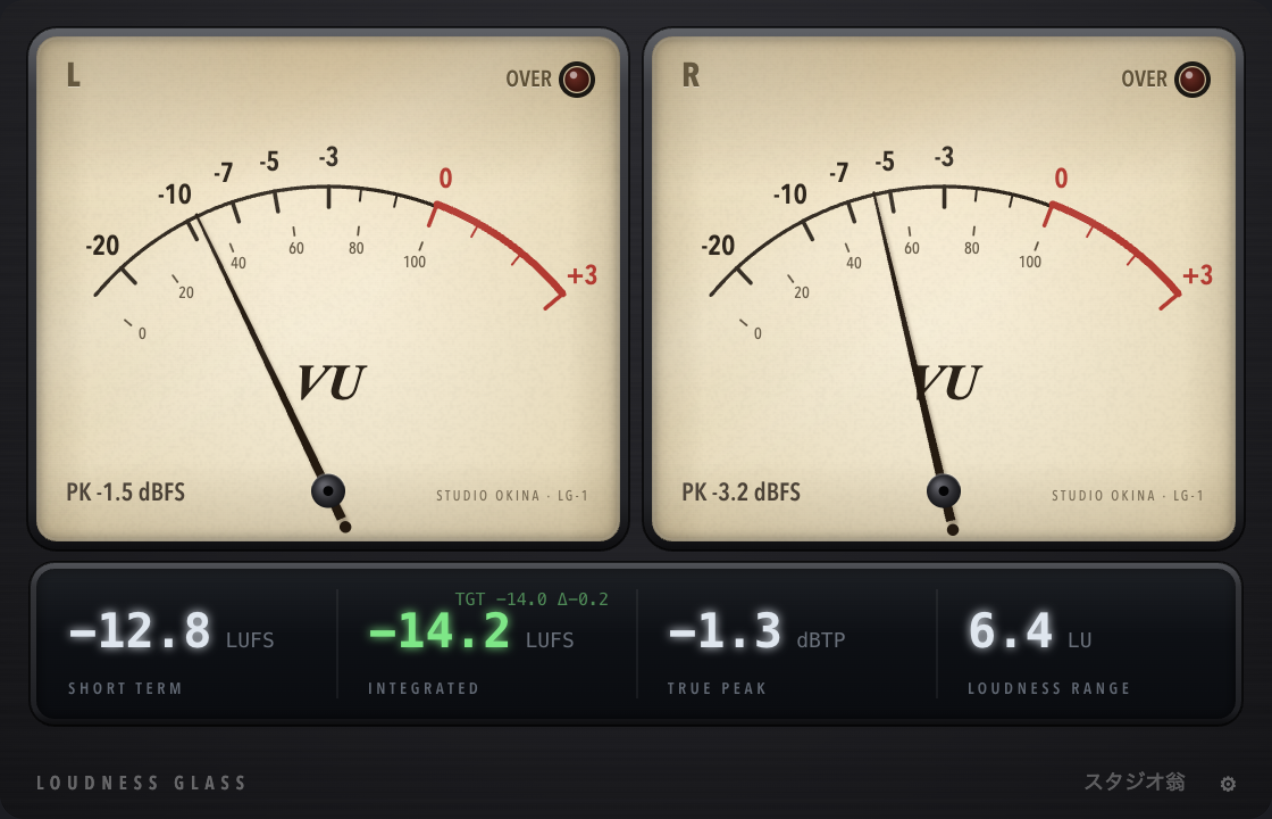The image size is (1272, 819).
Task: Click the 6.4 loudness range value
Action: pyautogui.click(x=1010, y=631)
